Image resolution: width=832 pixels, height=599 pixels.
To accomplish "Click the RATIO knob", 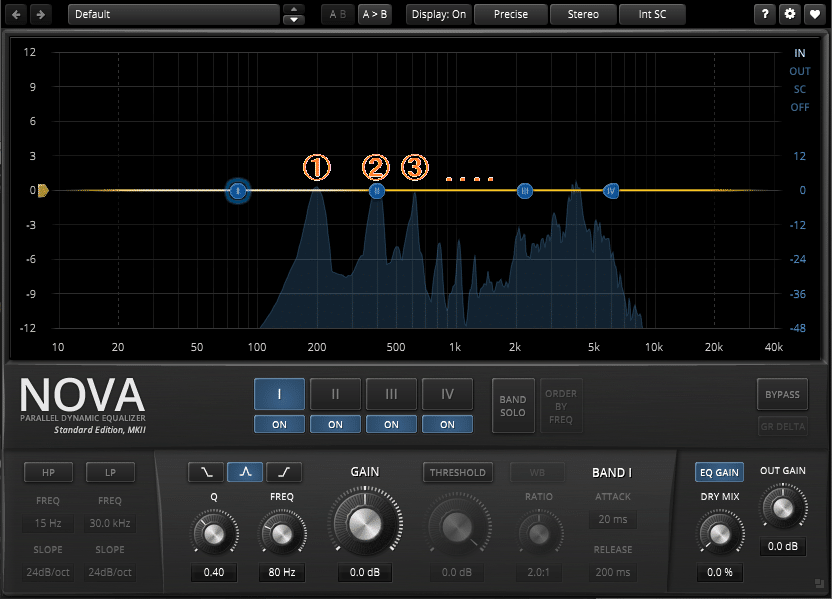I will 539,533.
